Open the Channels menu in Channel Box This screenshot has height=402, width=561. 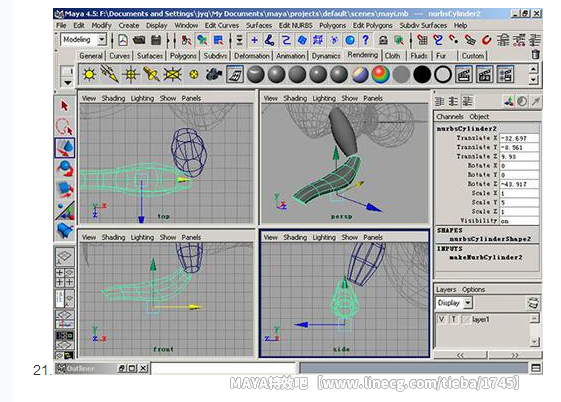450,117
